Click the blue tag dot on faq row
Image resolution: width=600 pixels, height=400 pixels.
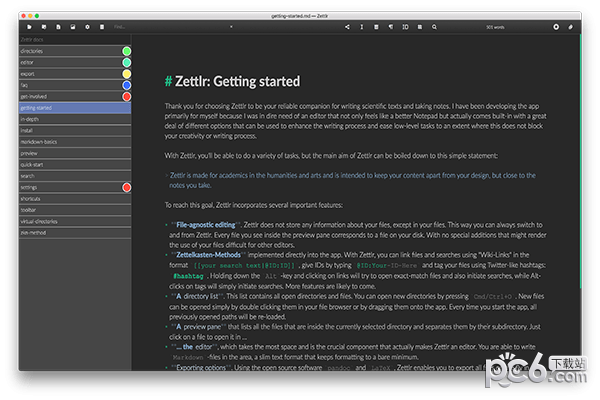coord(127,85)
